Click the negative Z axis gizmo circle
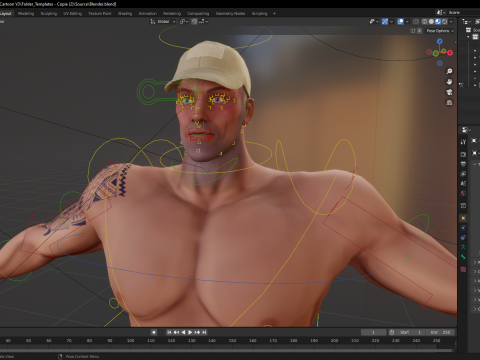Image resolution: width=480 pixels, height=360 pixels. pyautogui.click(x=440, y=63)
